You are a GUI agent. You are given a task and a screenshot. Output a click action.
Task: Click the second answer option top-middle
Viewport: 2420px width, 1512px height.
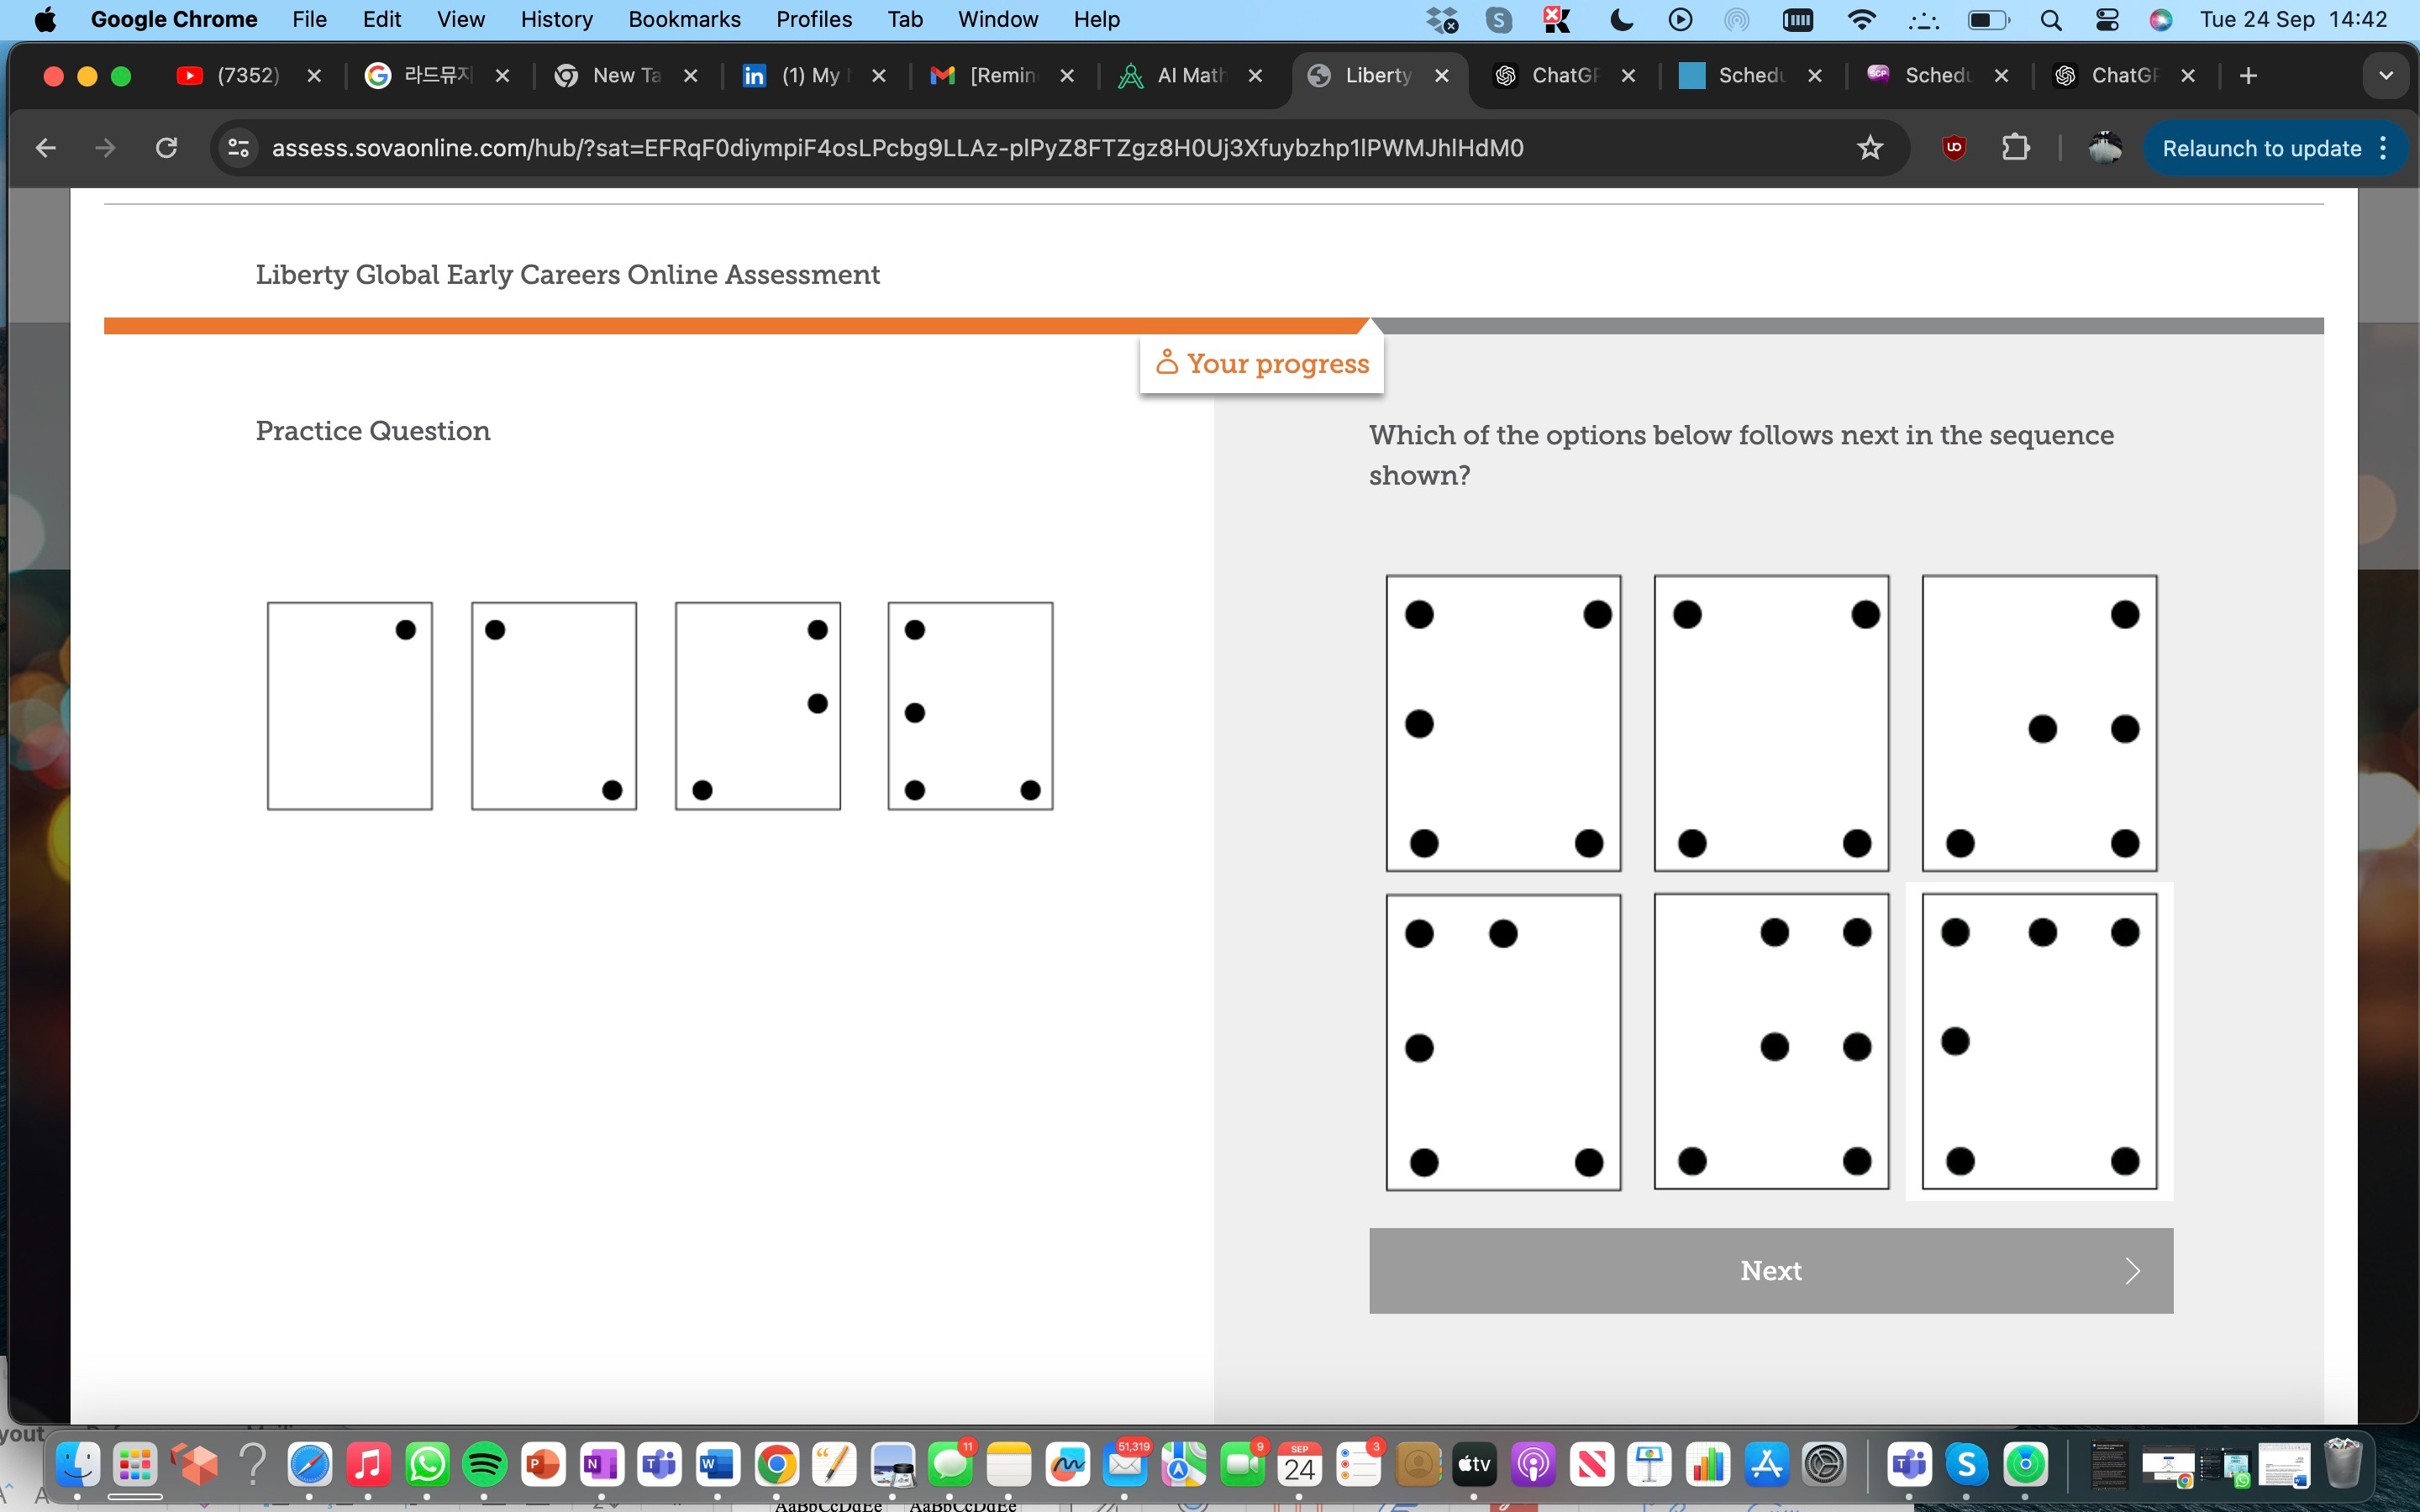(1770, 719)
